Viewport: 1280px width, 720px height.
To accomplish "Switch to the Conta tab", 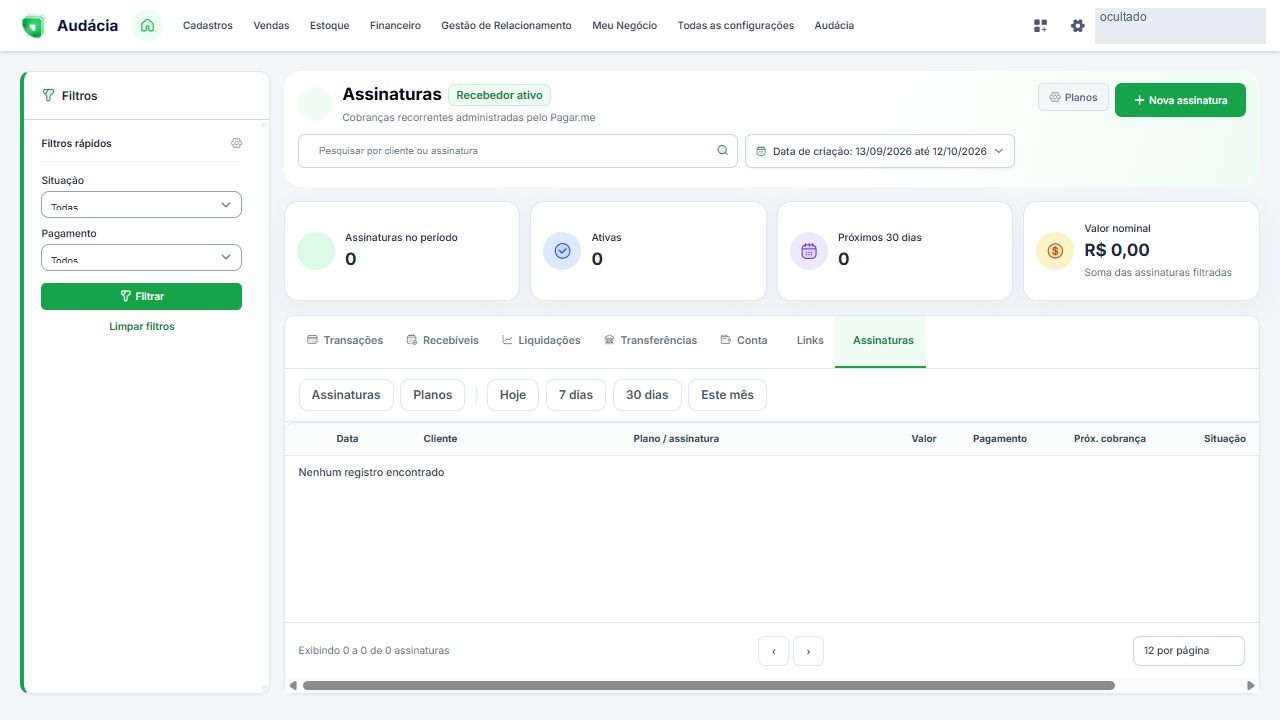I will [744, 341].
